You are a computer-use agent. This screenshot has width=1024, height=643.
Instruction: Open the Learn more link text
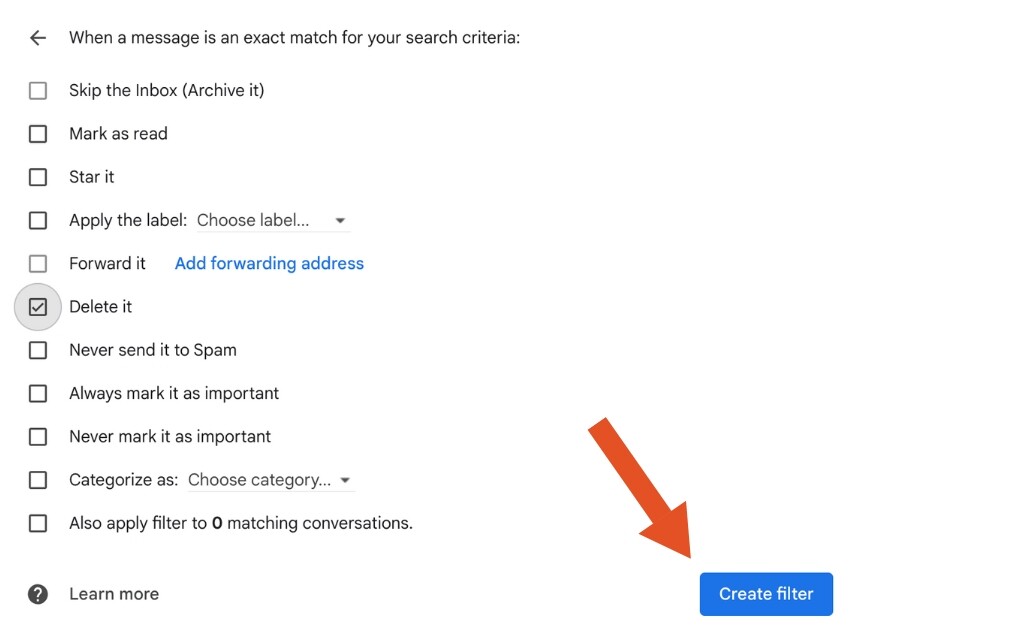(x=114, y=594)
